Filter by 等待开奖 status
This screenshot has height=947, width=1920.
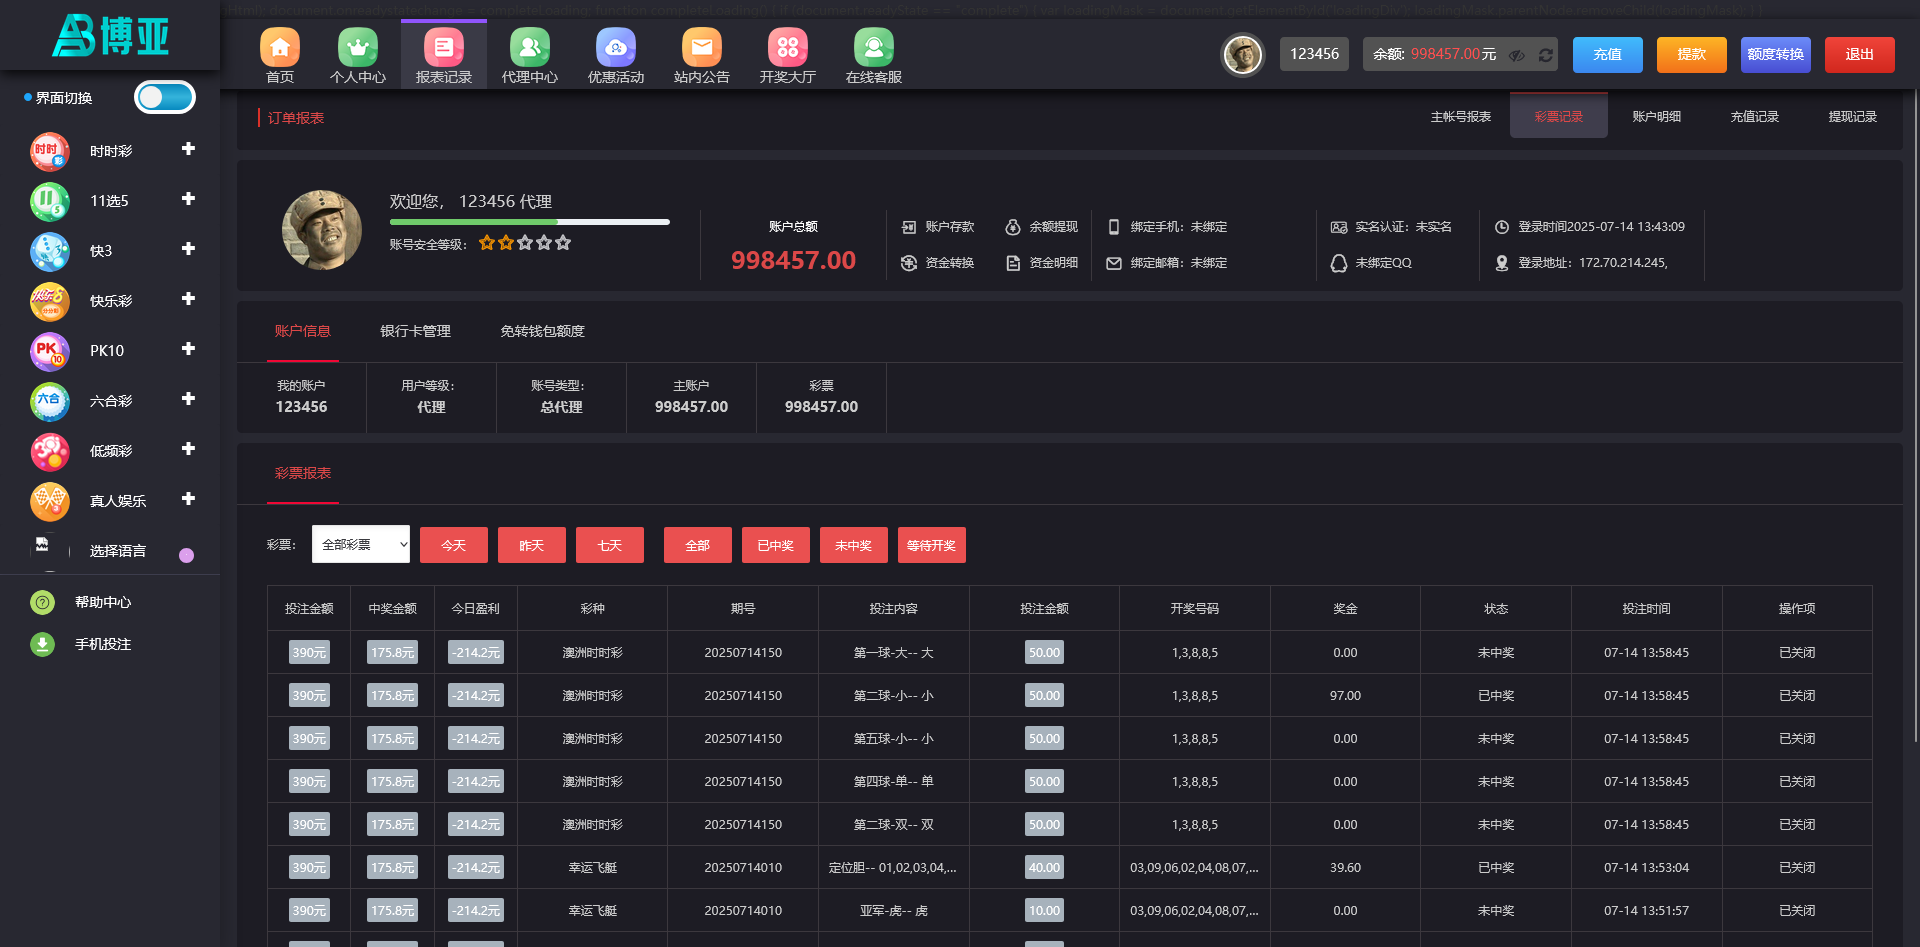click(x=932, y=545)
